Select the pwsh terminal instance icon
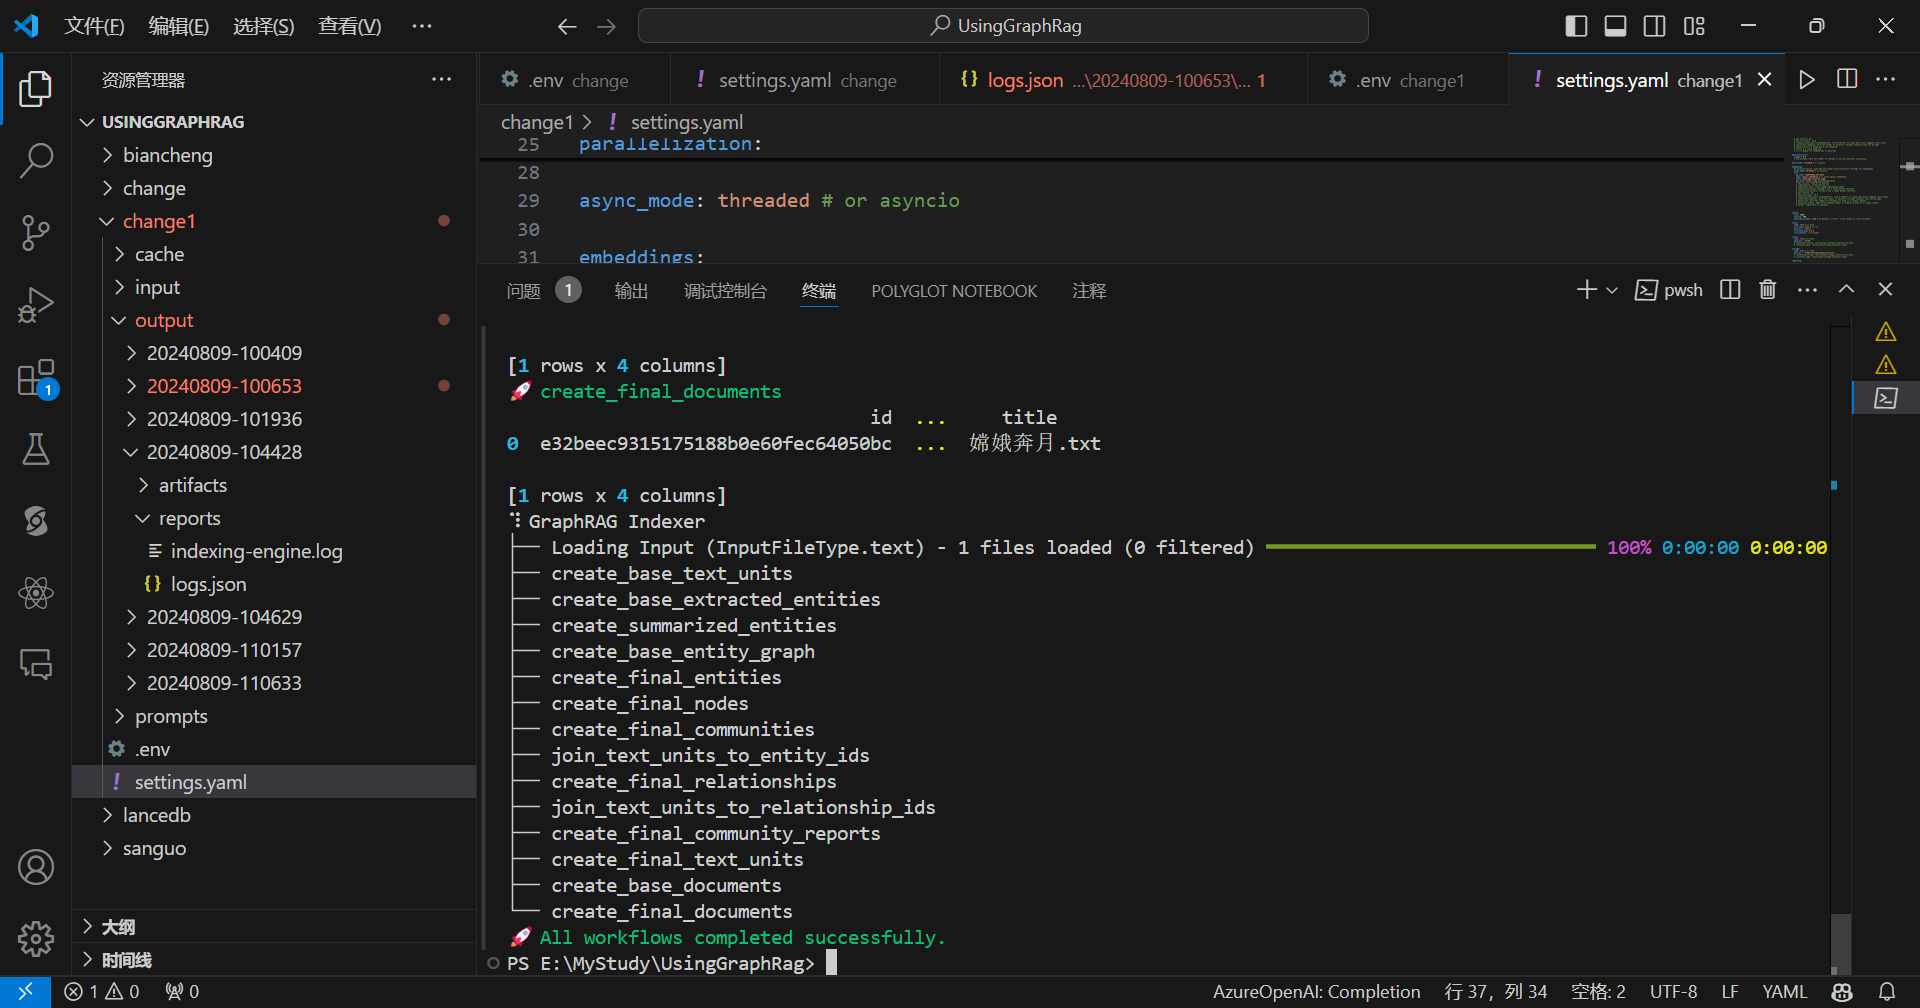 pyautogui.click(x=1885, y=398)
